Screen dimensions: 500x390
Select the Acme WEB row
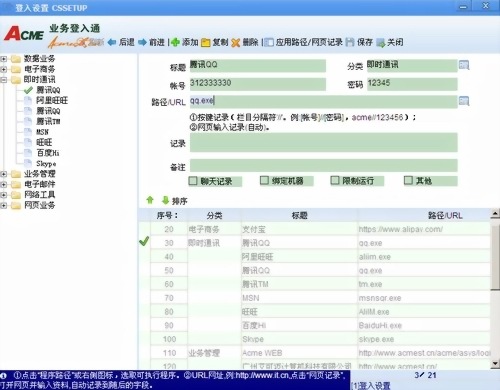tap(320, 353)
